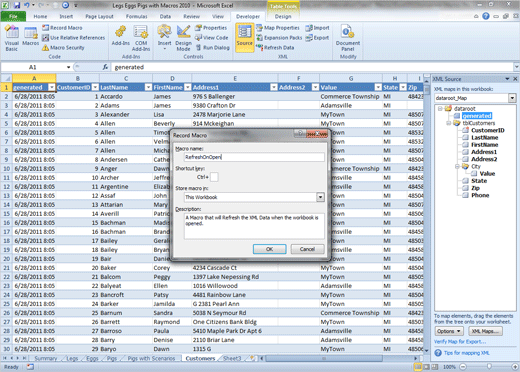Switch to the Home tab

coord(40,16)
